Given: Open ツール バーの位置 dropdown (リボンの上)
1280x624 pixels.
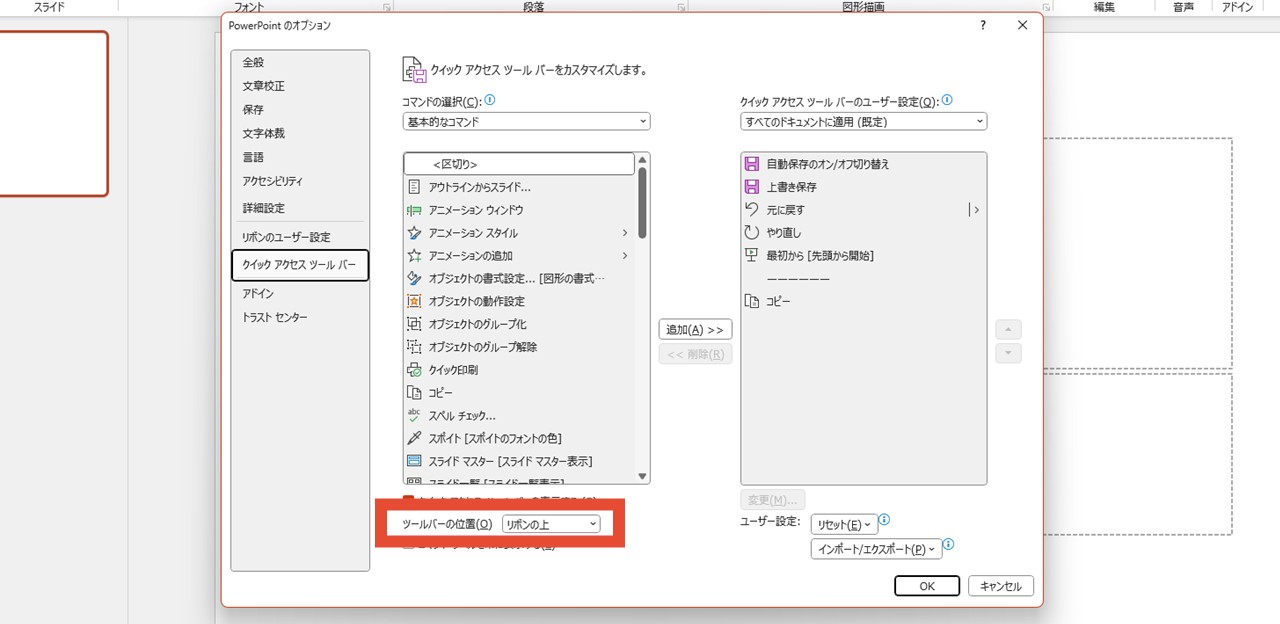Looking at the screenshot, I should tap(551, 524).
